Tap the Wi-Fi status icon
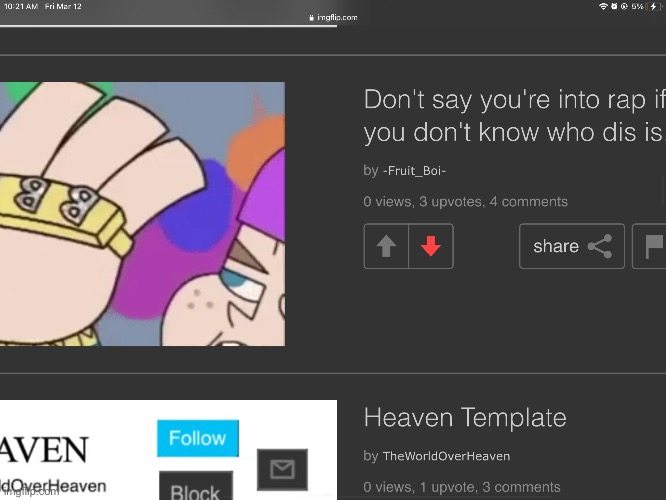Screen dimensions: 666x500 pos(603,6)
